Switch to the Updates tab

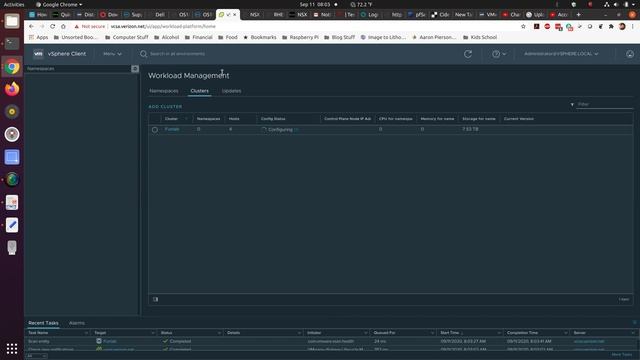[231, 91]
